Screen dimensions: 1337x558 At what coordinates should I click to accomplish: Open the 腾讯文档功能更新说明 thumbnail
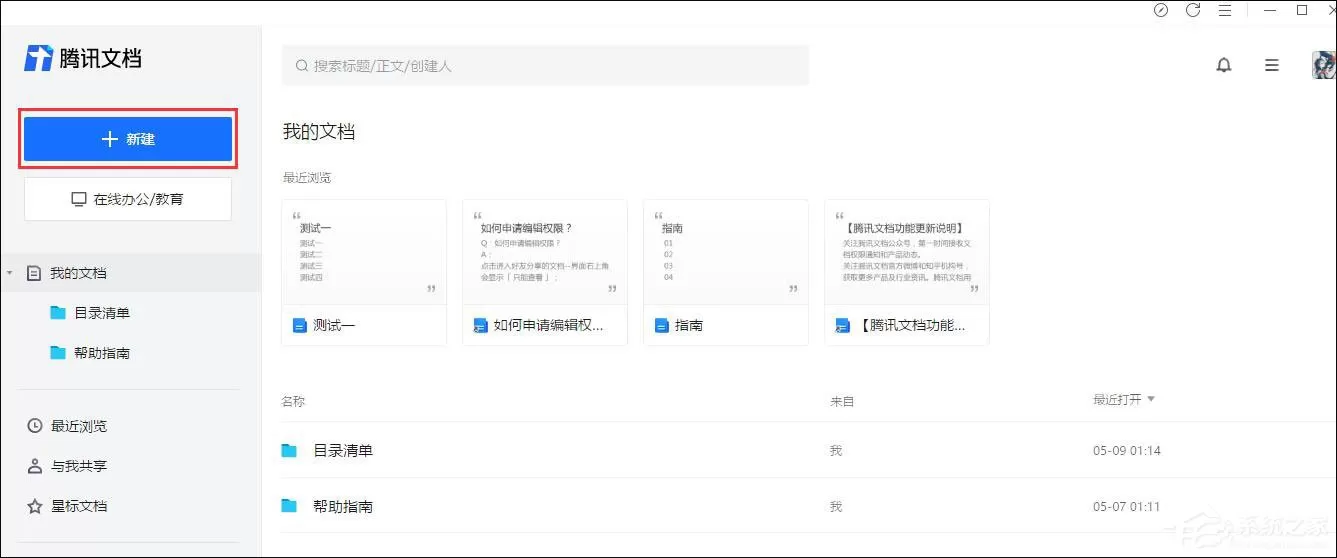pyautogui.click(x=907, y=252)
